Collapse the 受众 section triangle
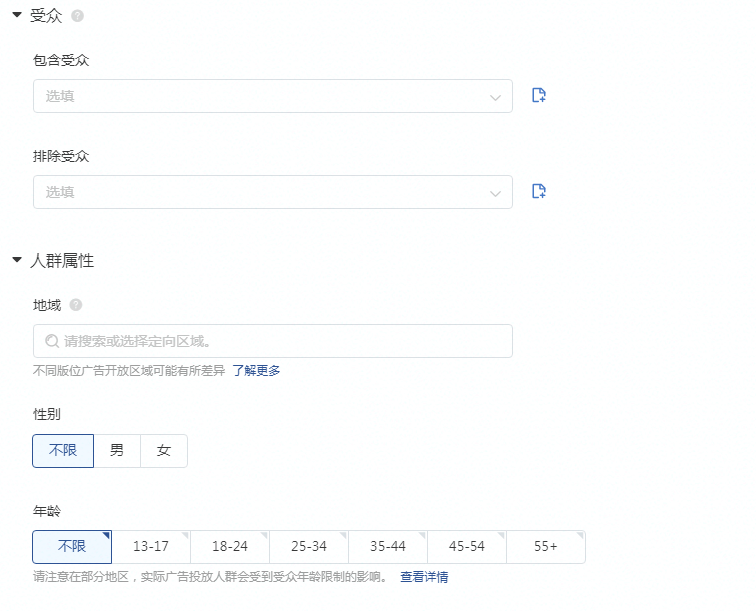This screenshot has width=756, height=611. click(x=17, y=16)
